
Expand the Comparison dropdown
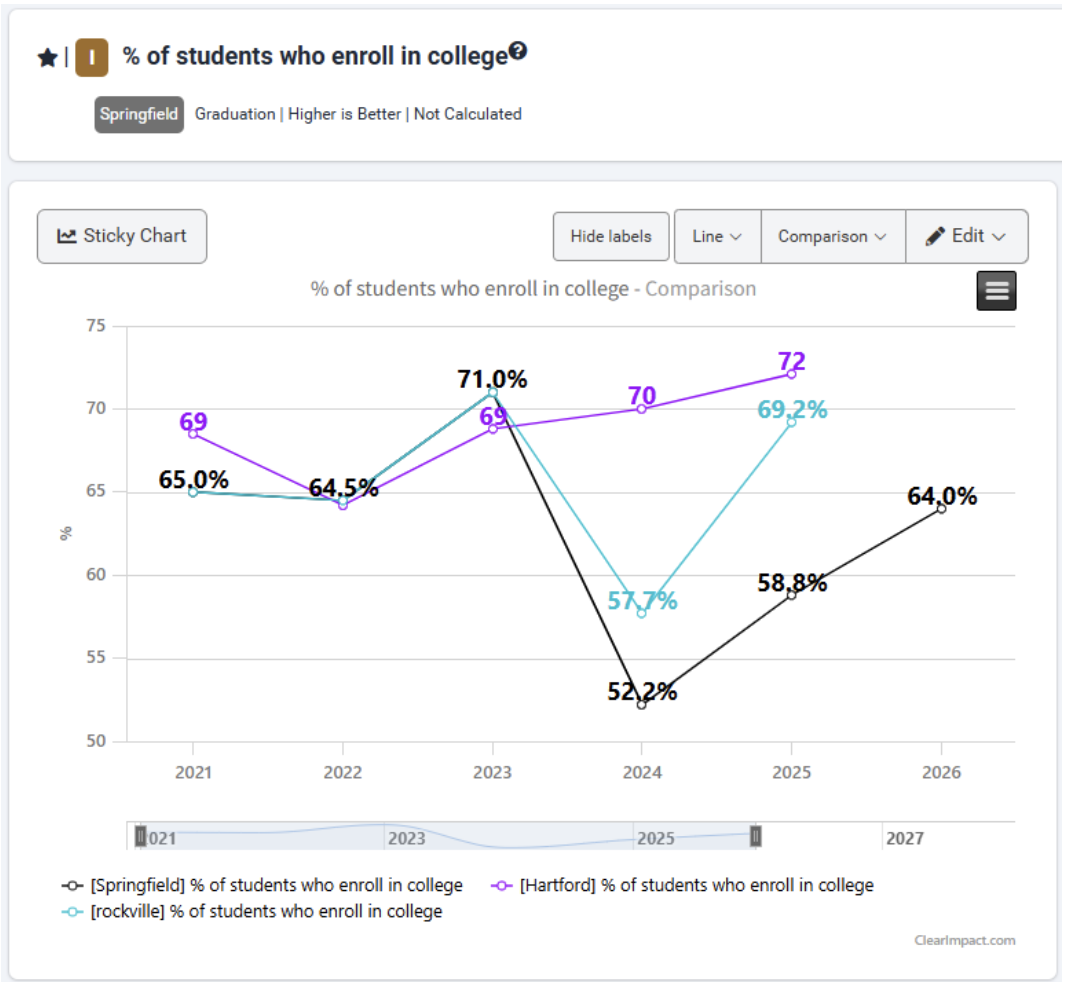pyautogui.click(x=832, y=236)
